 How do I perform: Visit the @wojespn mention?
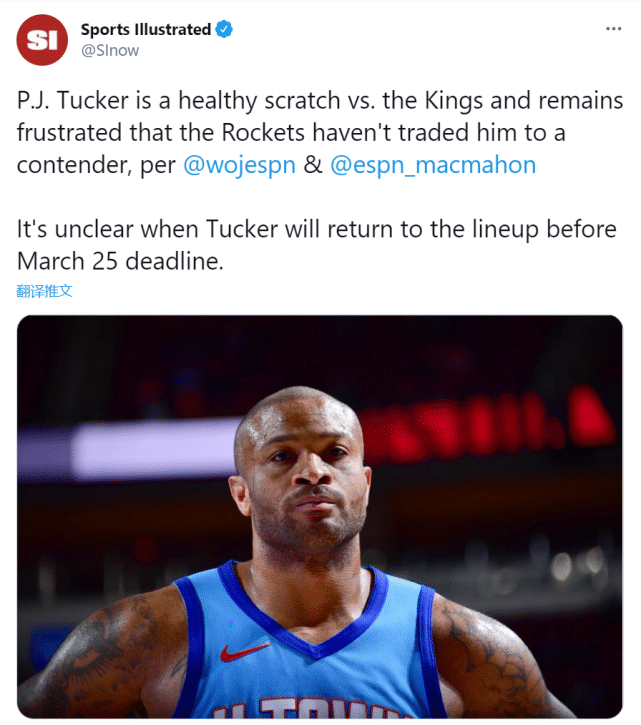pos(239,165)
